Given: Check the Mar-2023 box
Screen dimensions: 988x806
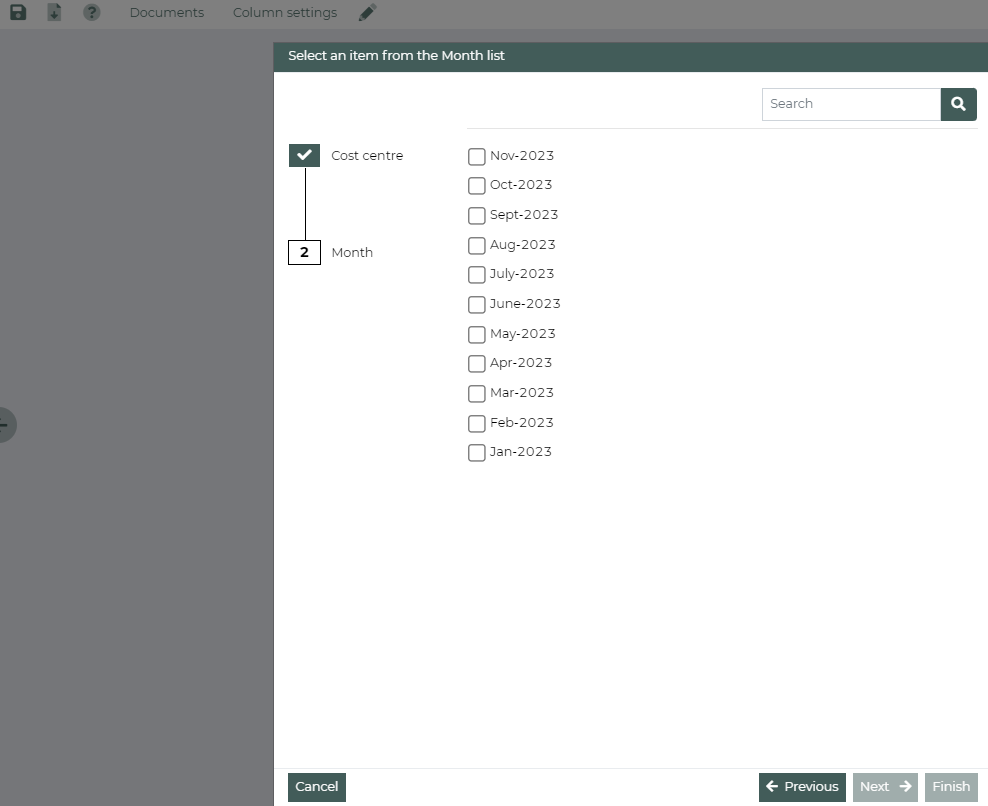Looking at the screenshot, I should click(x=476, y=393).
